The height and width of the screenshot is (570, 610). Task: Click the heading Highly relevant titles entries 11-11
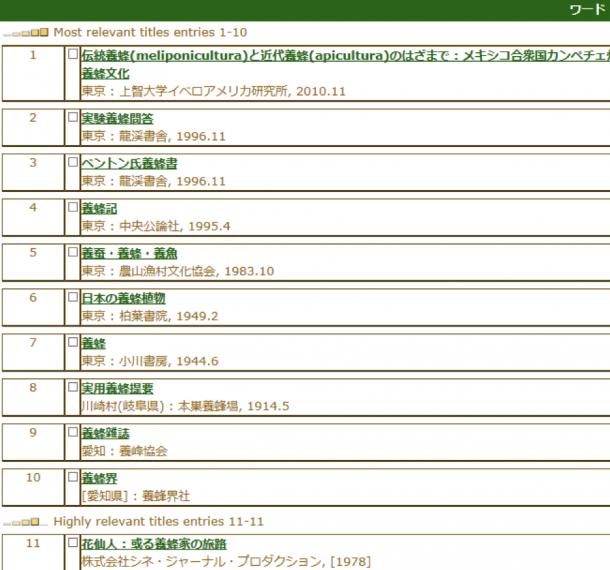point(158,522)
